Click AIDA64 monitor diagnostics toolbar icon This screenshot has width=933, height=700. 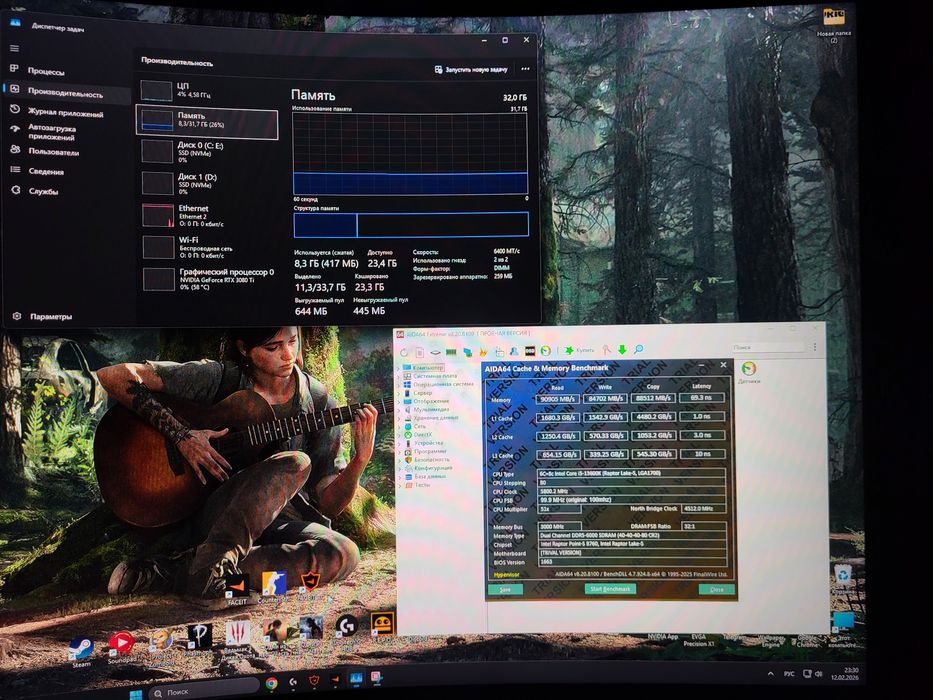click(x=467, y=352)
